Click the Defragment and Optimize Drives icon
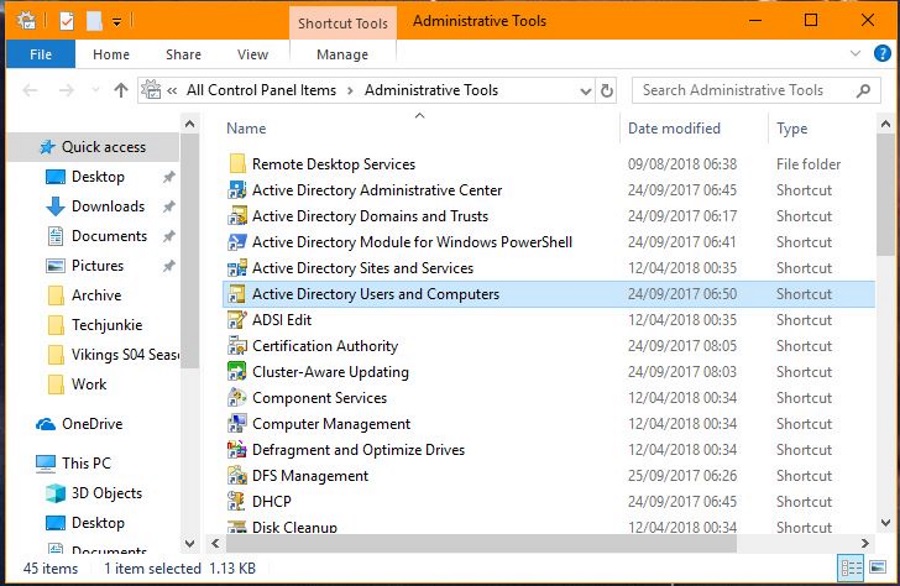Image resolution: width=900 pixels, height=586 pixels. [x=237, y=450]
